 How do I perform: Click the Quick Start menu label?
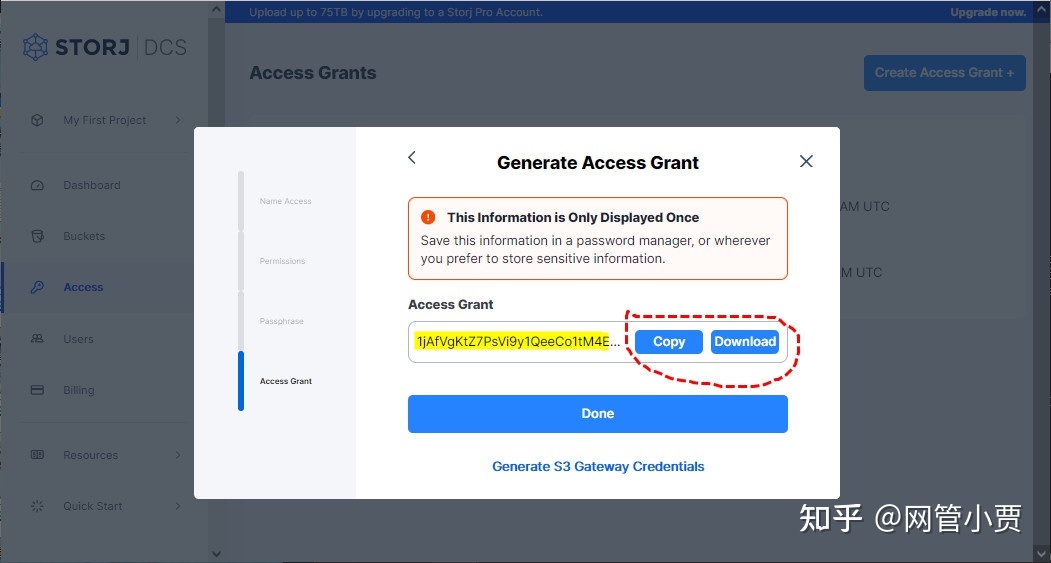tap(92, 506)
